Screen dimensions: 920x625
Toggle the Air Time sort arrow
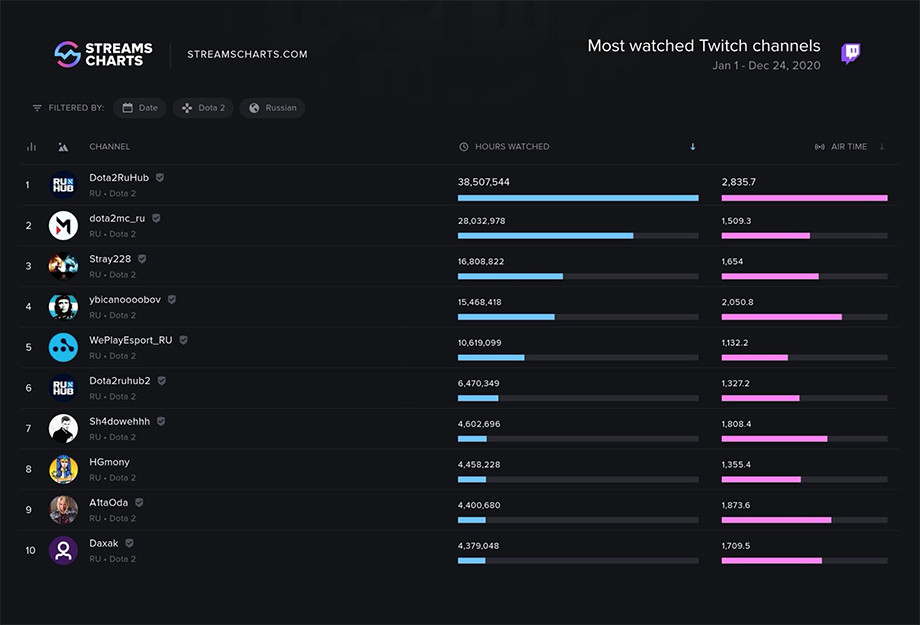pos(881,147)
